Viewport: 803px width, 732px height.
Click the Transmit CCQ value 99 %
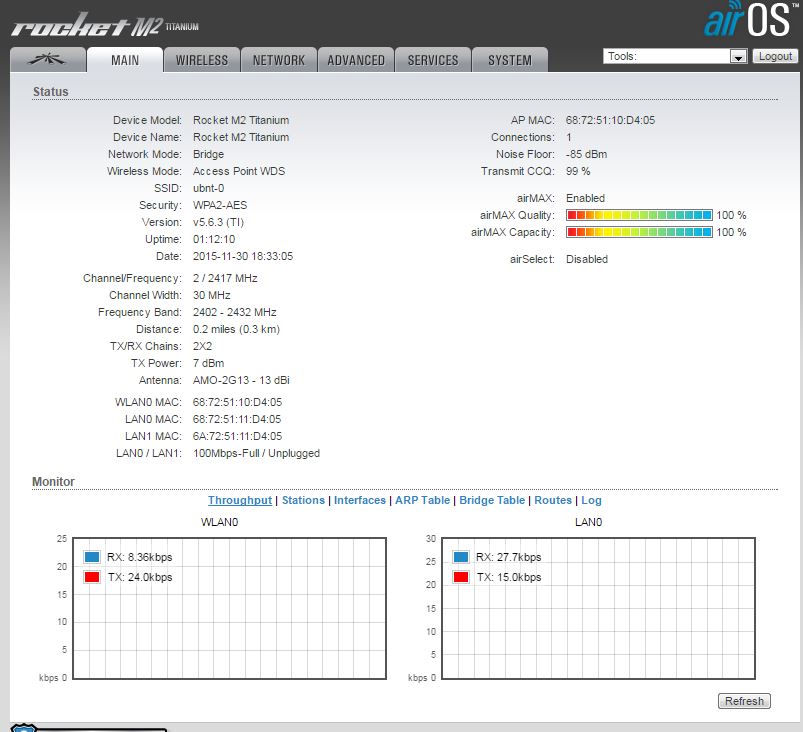coord(578,171)
